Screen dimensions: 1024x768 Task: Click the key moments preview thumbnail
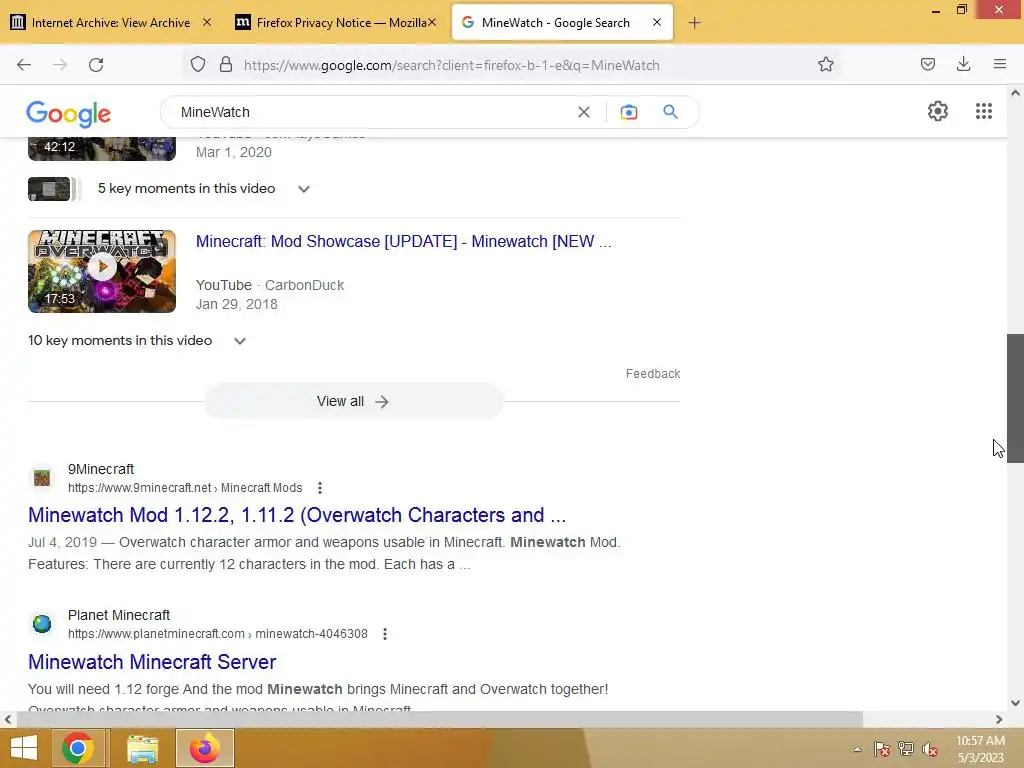click(x=50, y=189)
